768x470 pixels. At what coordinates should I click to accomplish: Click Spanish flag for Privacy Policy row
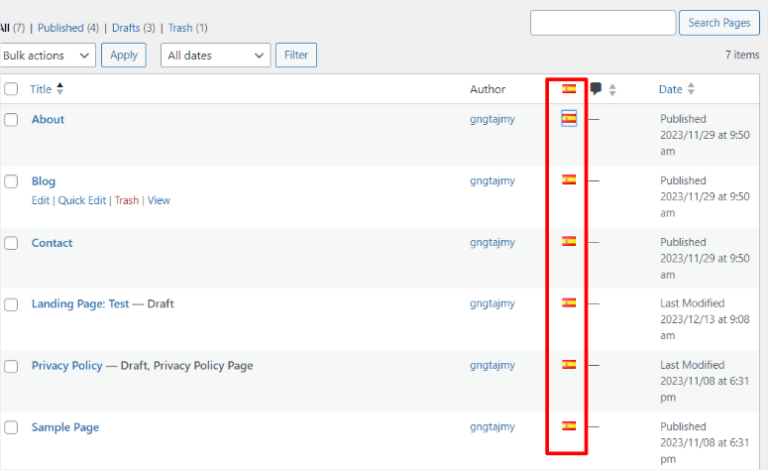[x=568, y=365]
